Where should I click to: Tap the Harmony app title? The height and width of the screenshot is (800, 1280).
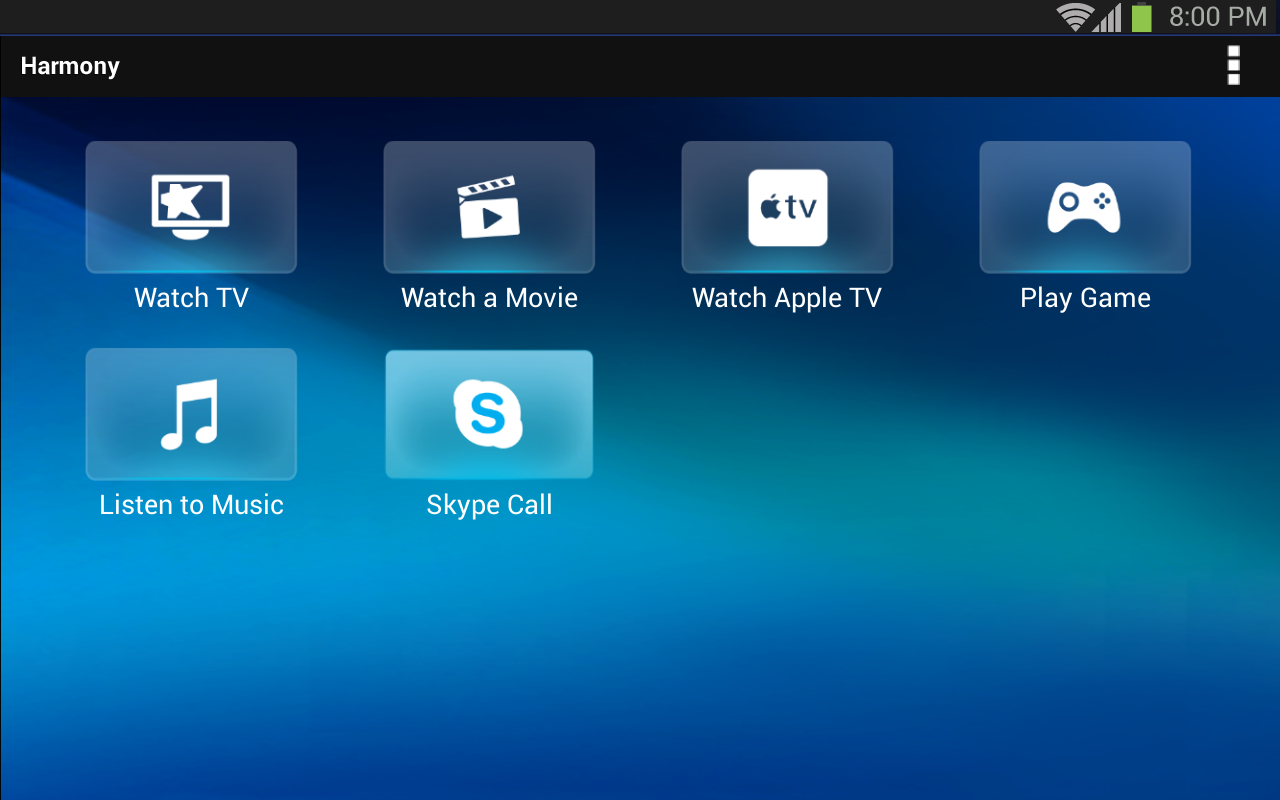click(70, 66)
